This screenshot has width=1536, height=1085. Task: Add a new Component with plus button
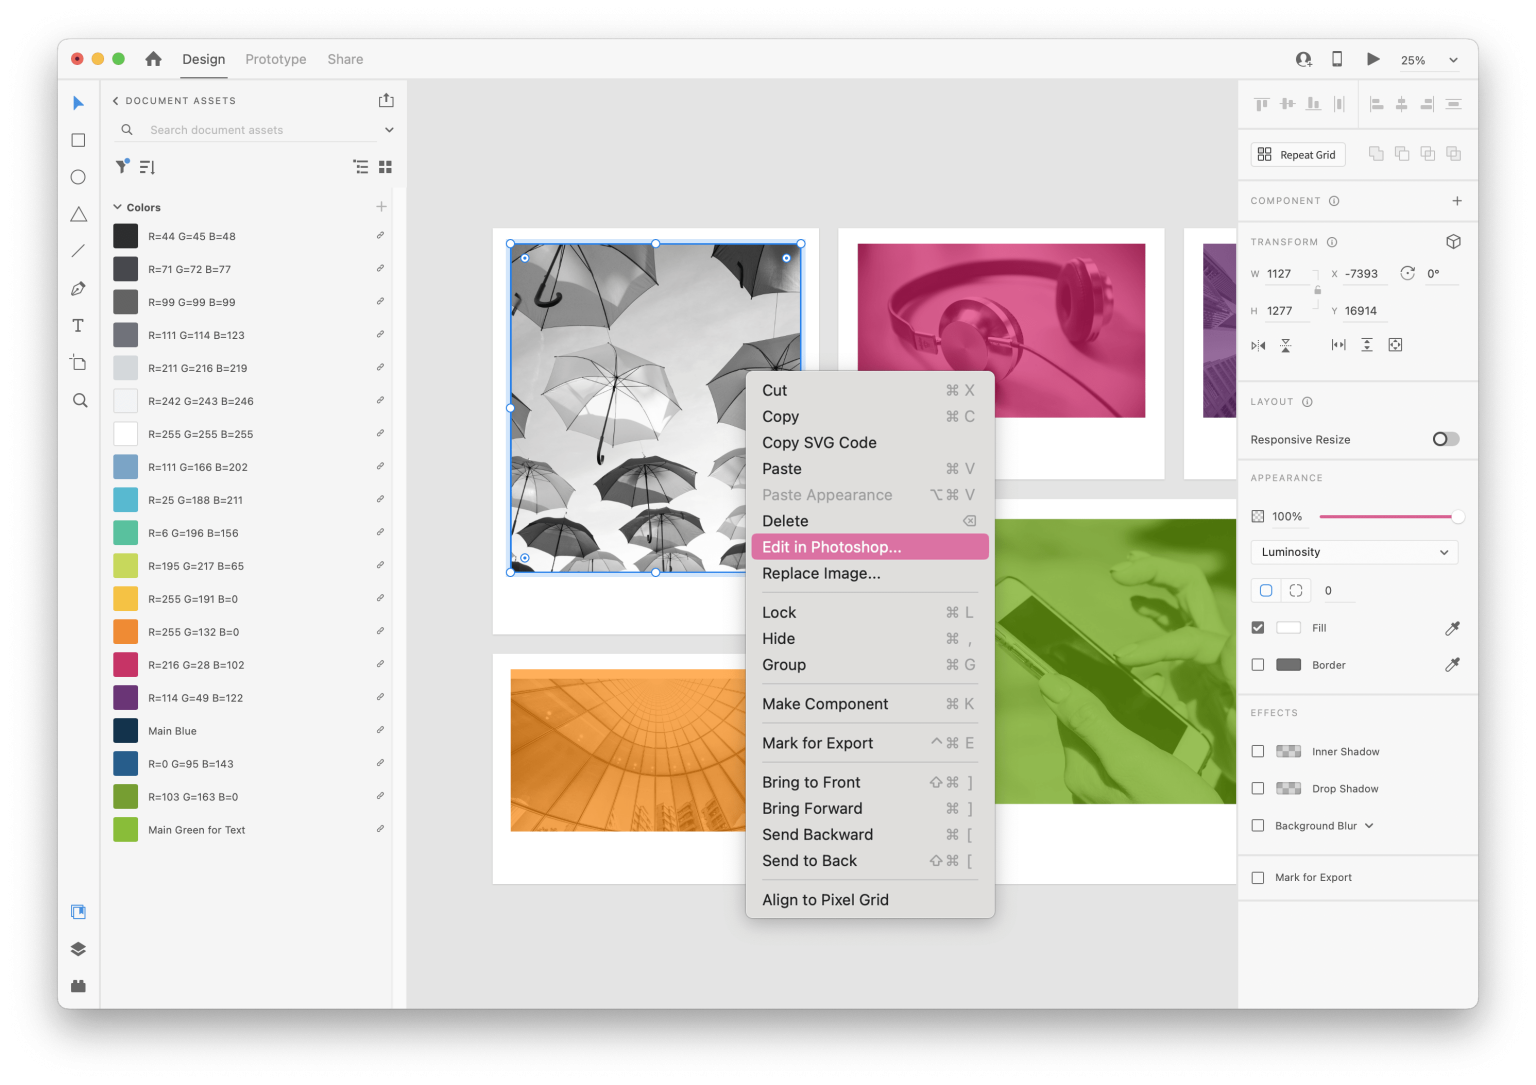click(1458, 200)
